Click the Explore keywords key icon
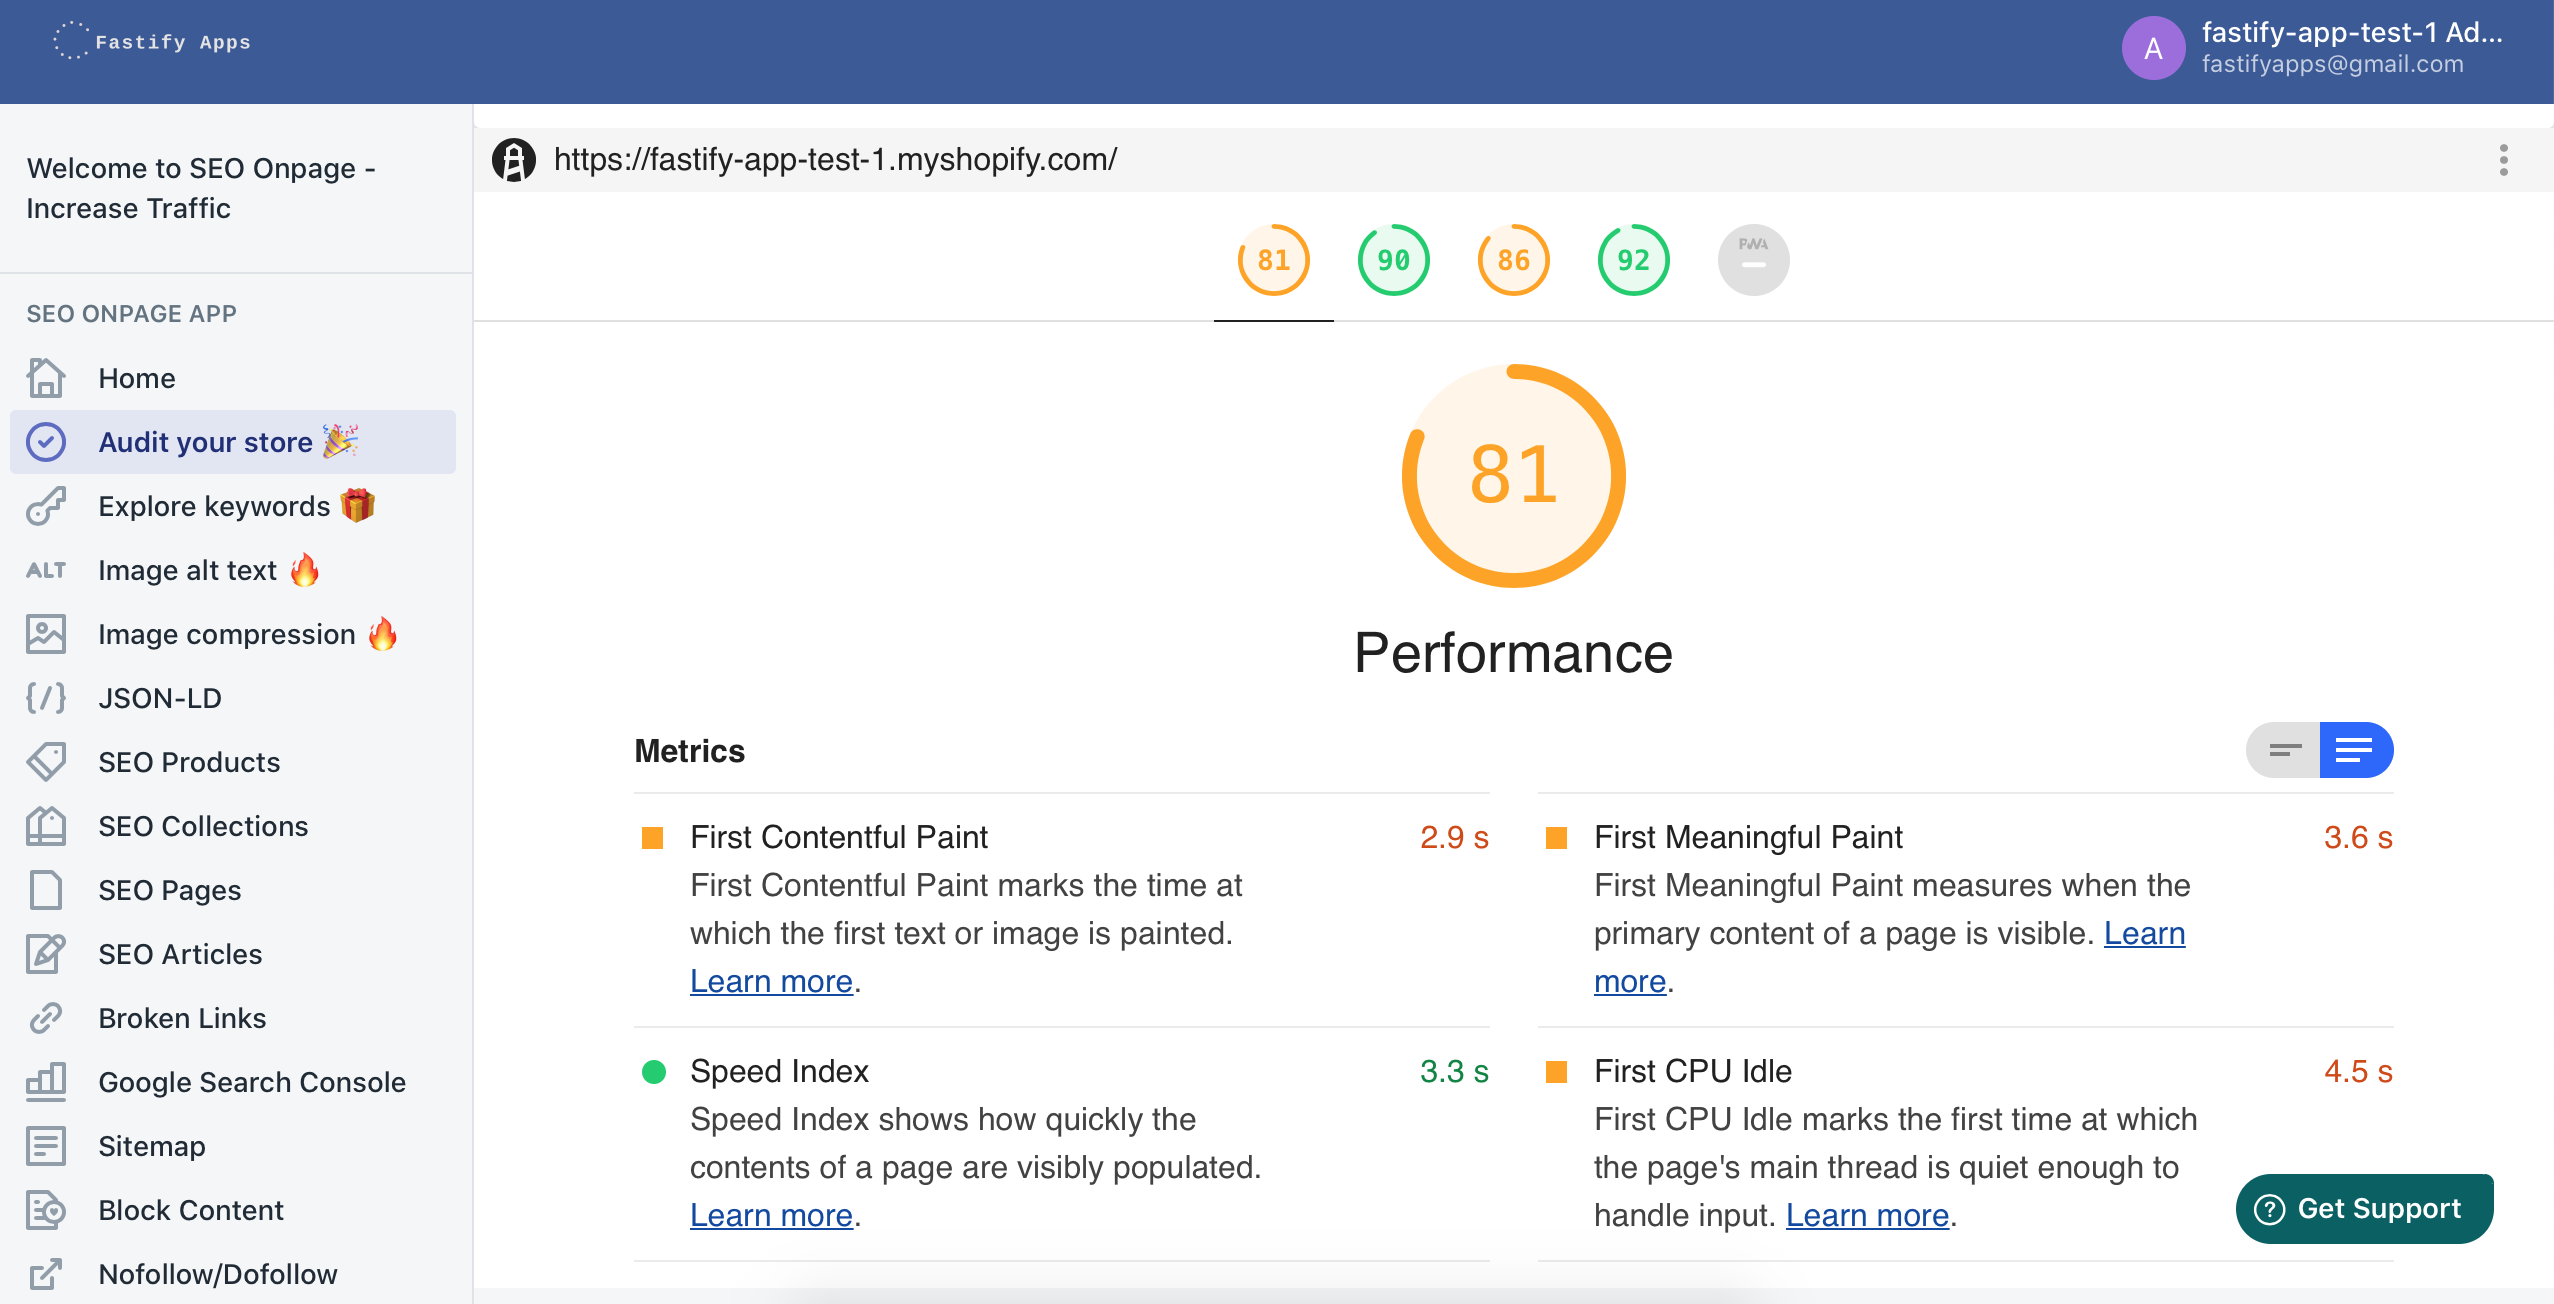The width and height of the screenshot is (2554, 1304). [x=46, y=506]
